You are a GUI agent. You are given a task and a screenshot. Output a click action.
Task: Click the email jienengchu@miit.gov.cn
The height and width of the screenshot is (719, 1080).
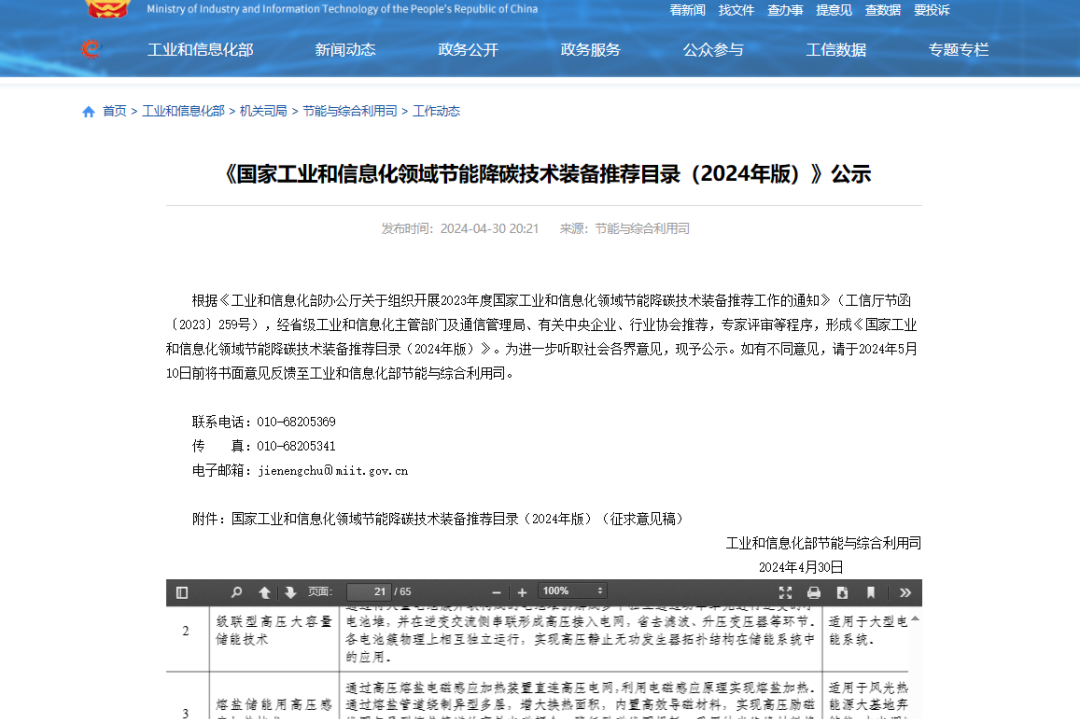[x=333, y=471]
